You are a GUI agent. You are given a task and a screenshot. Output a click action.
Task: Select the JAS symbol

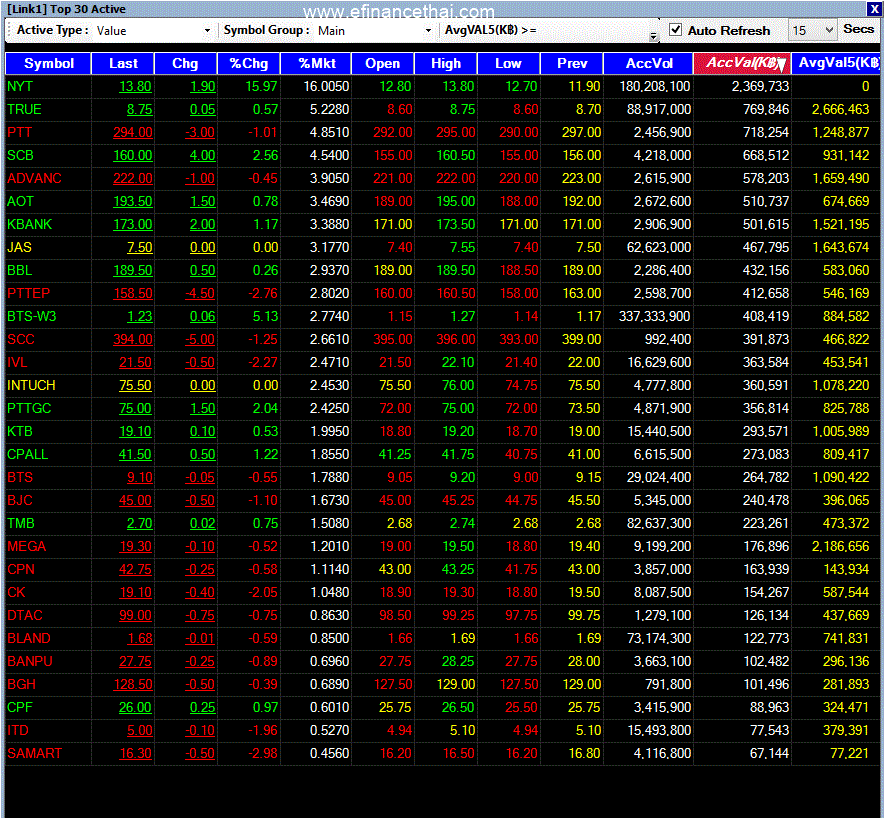click(19, 247)
